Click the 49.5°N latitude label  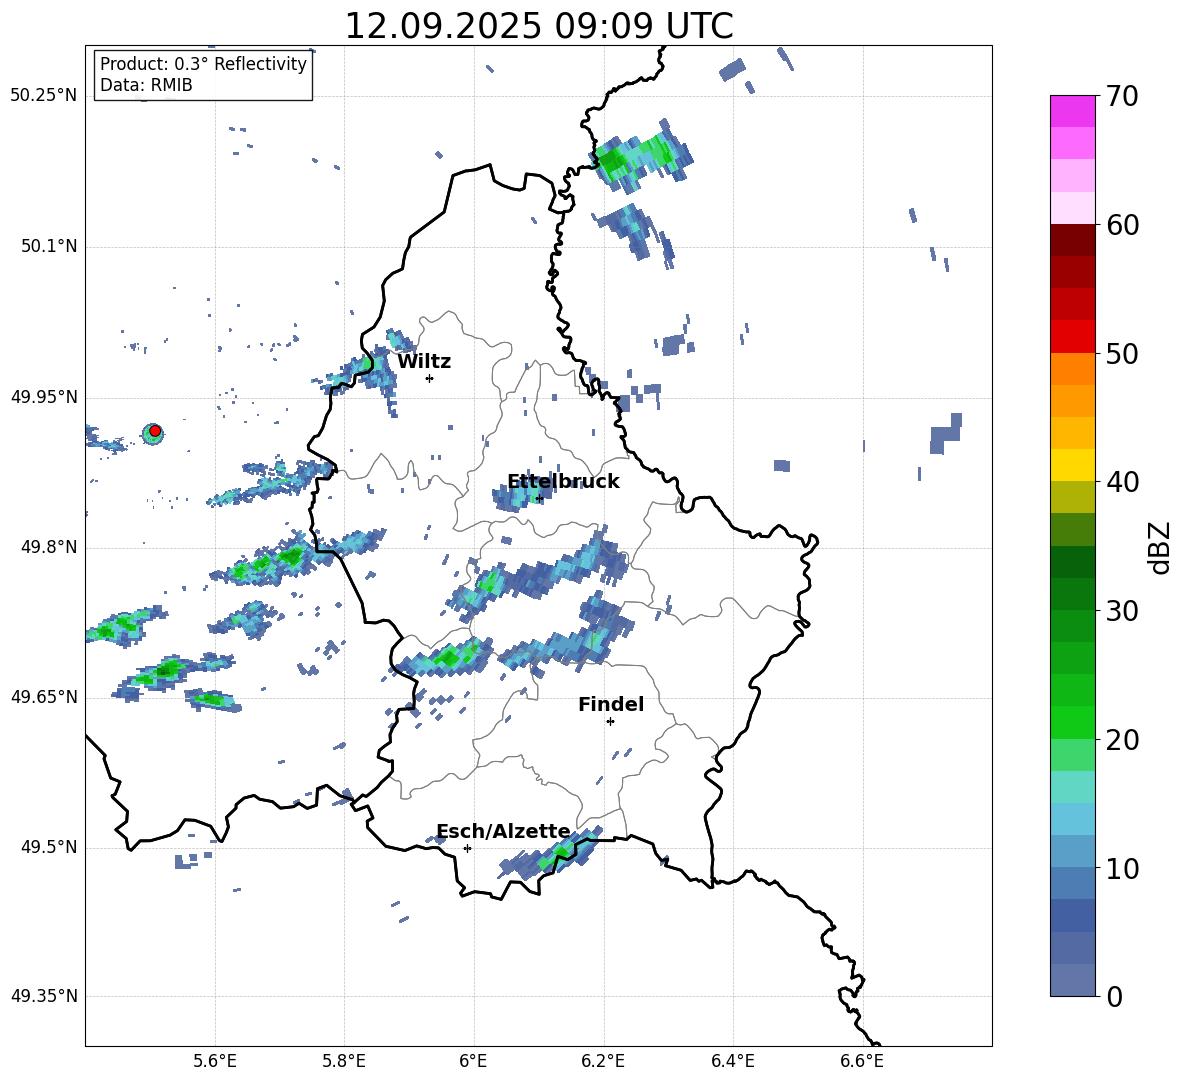click(48, 847)
